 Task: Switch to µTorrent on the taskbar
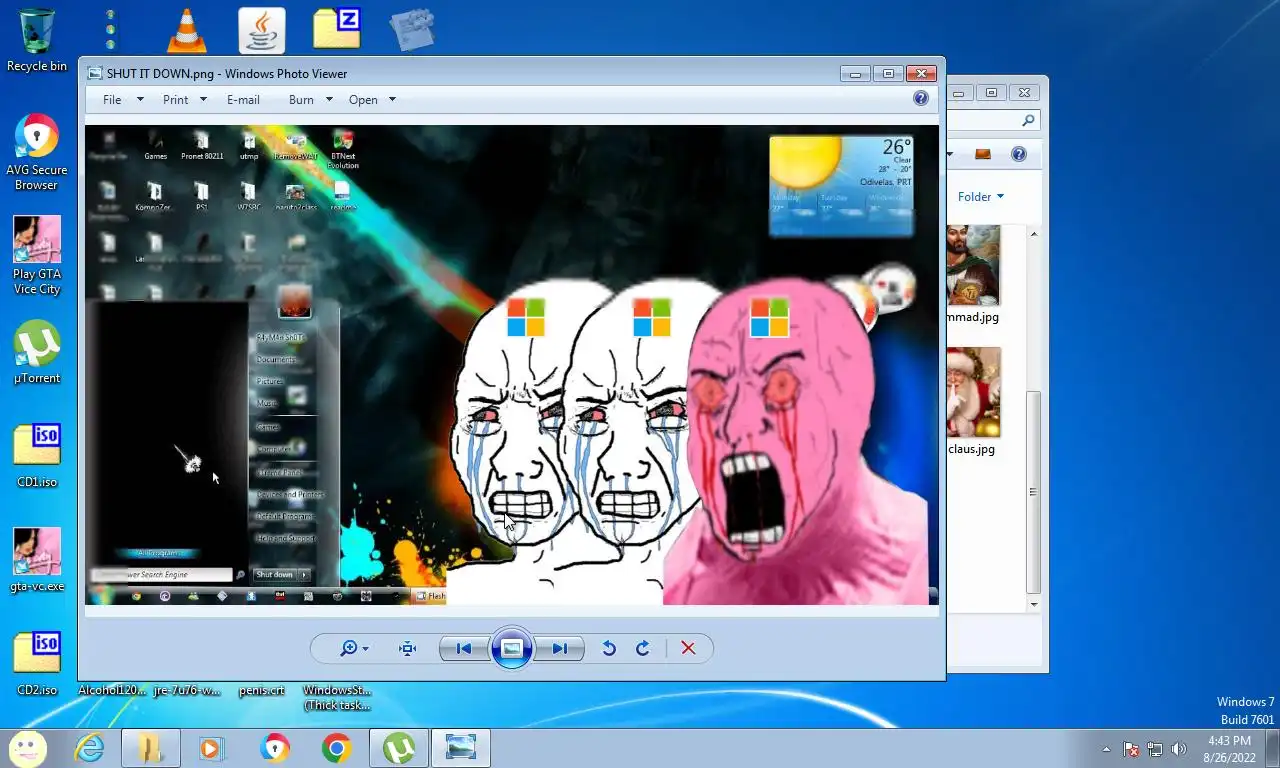coord(399,748)
